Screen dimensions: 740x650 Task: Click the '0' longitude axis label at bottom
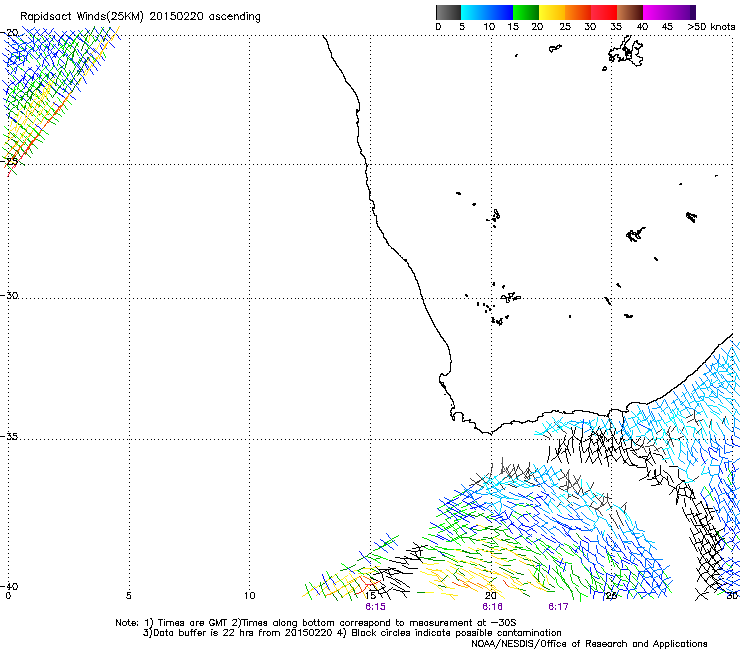(x=8, y=595)
